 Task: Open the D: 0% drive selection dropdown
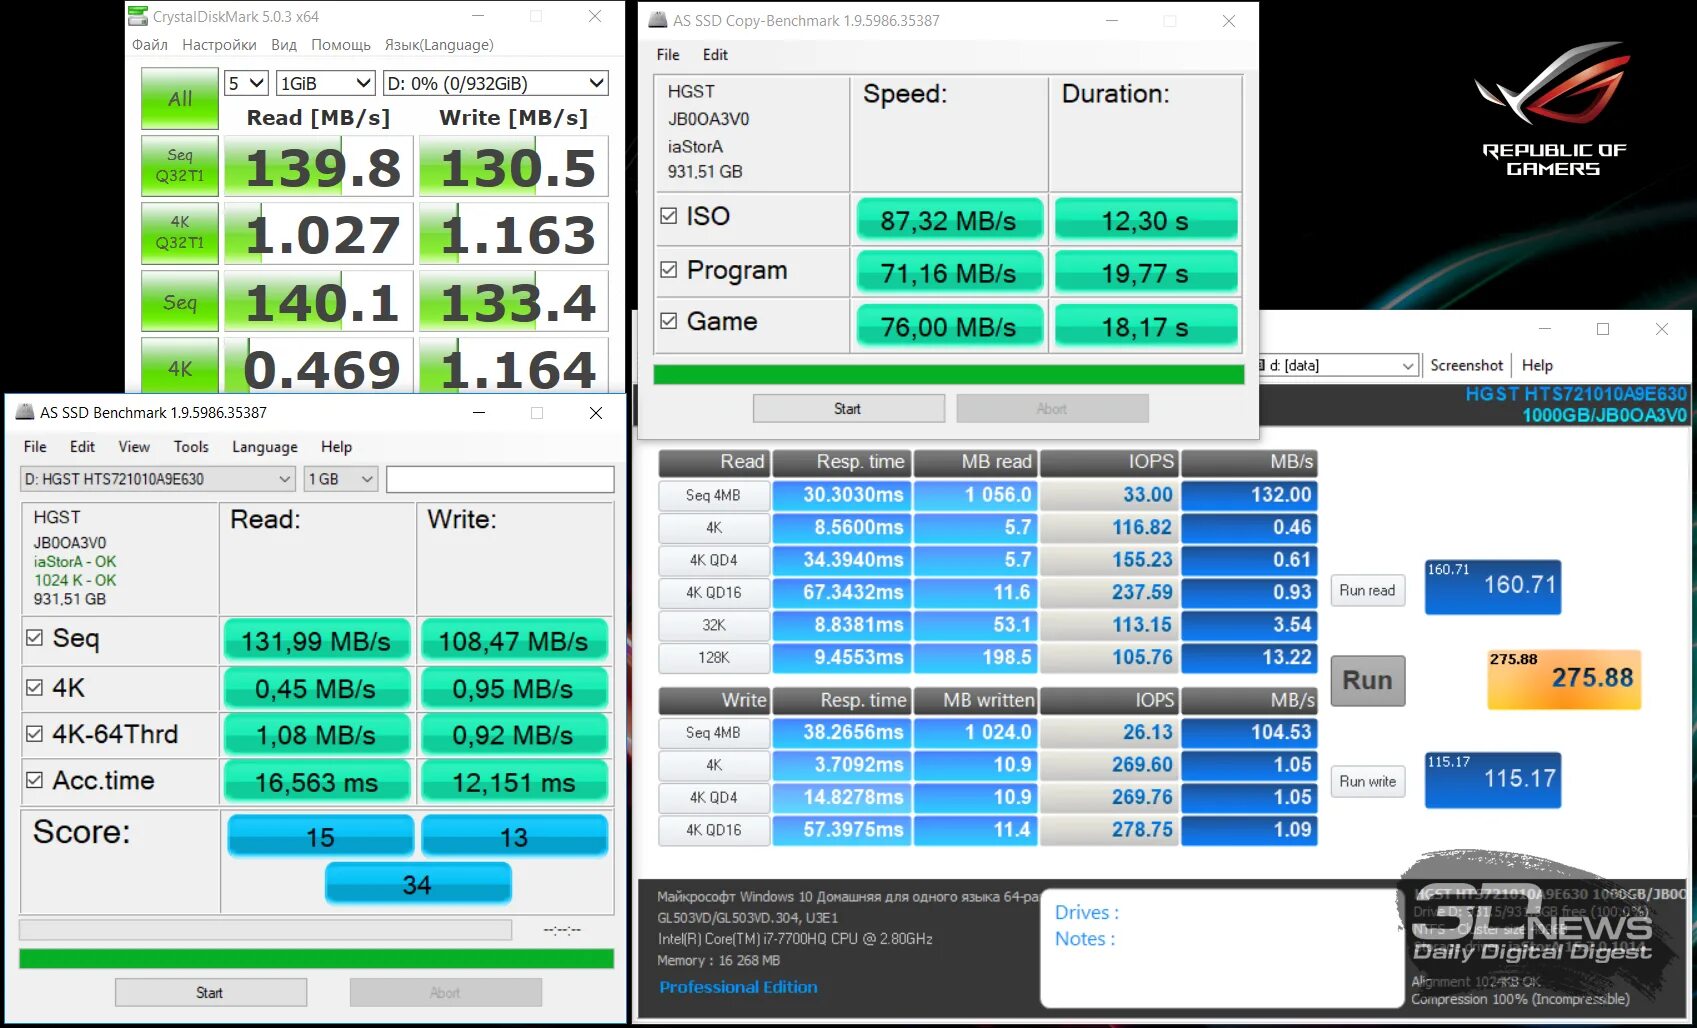point(496,83)
